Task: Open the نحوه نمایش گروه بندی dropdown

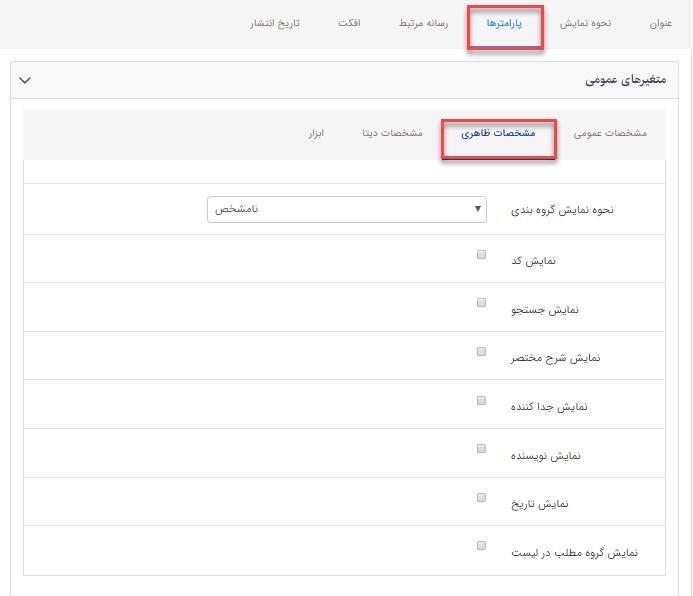Action: tap(347, 209)
